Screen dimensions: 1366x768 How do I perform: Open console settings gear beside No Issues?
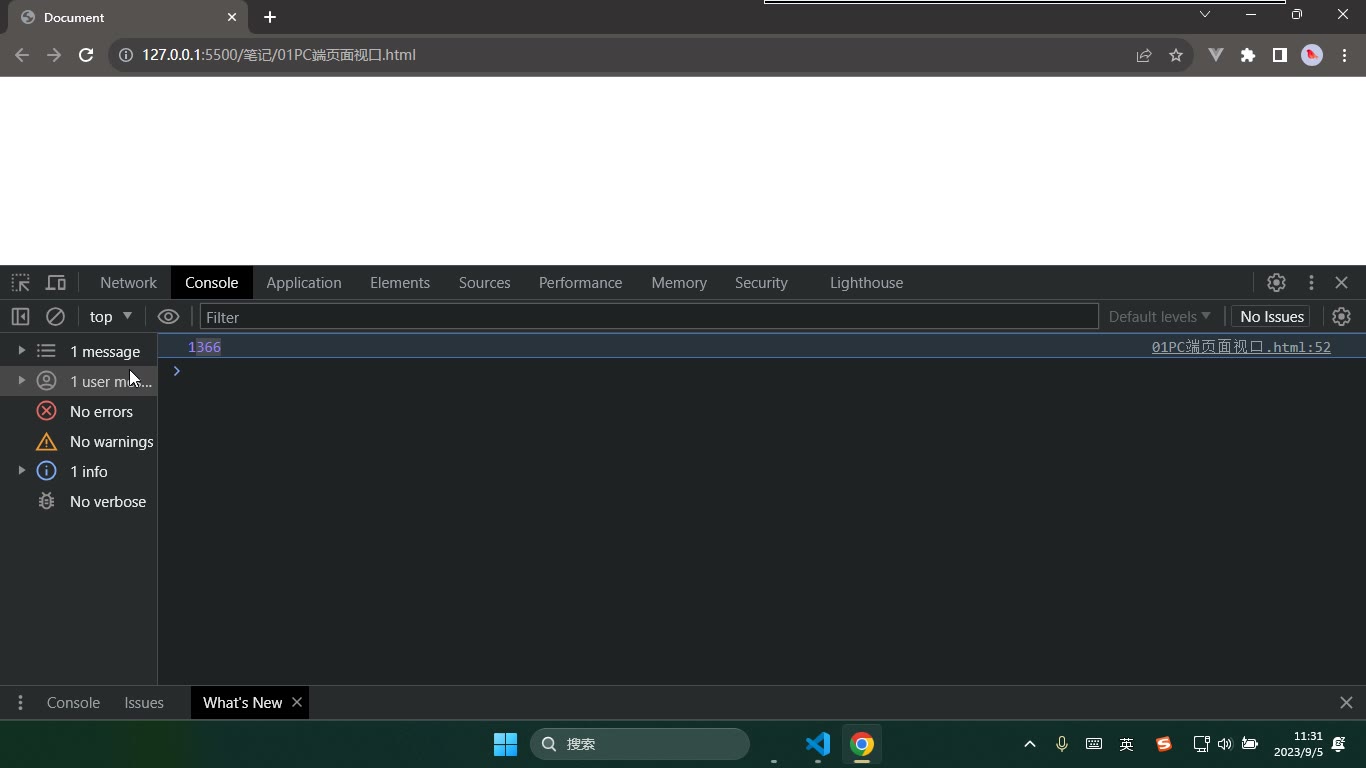point(1341,317)
